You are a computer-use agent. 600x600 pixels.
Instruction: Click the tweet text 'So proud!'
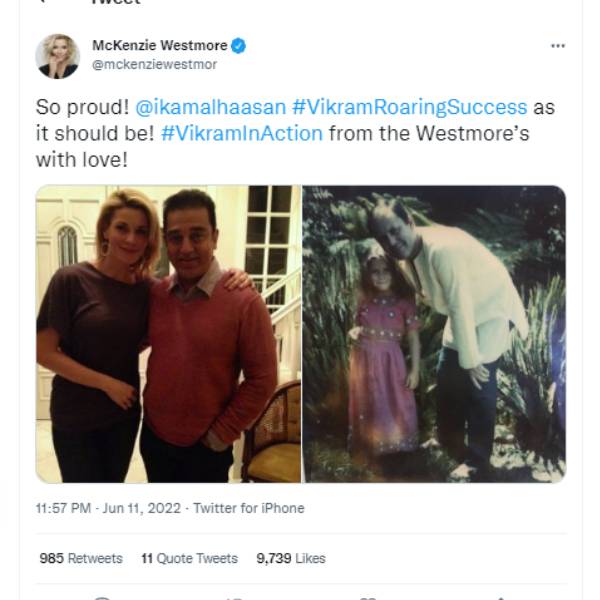[77, 107]
